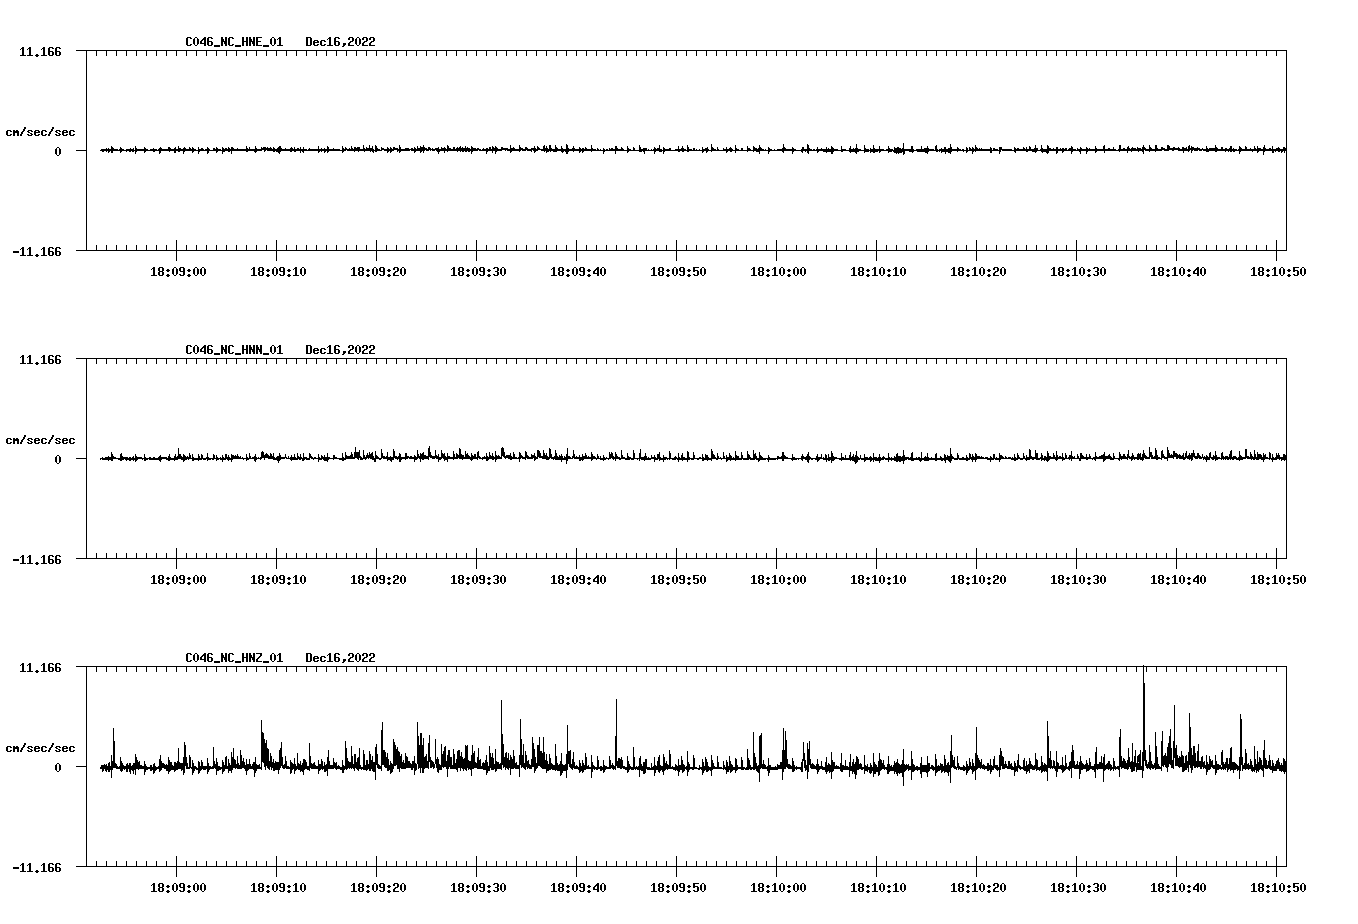This screenshot has height=924, width=1358.
Task: Click 18:09:00 time label under HNE plot
Action: (178, 271)
